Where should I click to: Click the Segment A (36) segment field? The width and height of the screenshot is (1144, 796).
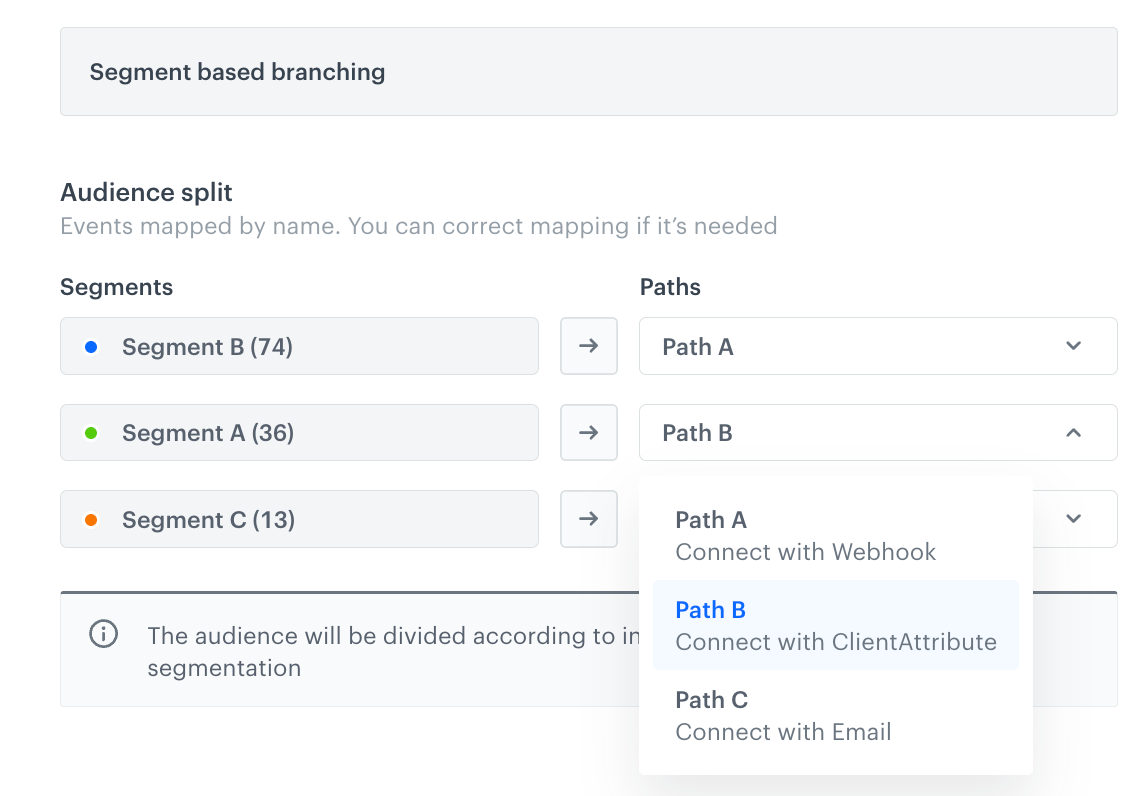click(x=299, y=432)
